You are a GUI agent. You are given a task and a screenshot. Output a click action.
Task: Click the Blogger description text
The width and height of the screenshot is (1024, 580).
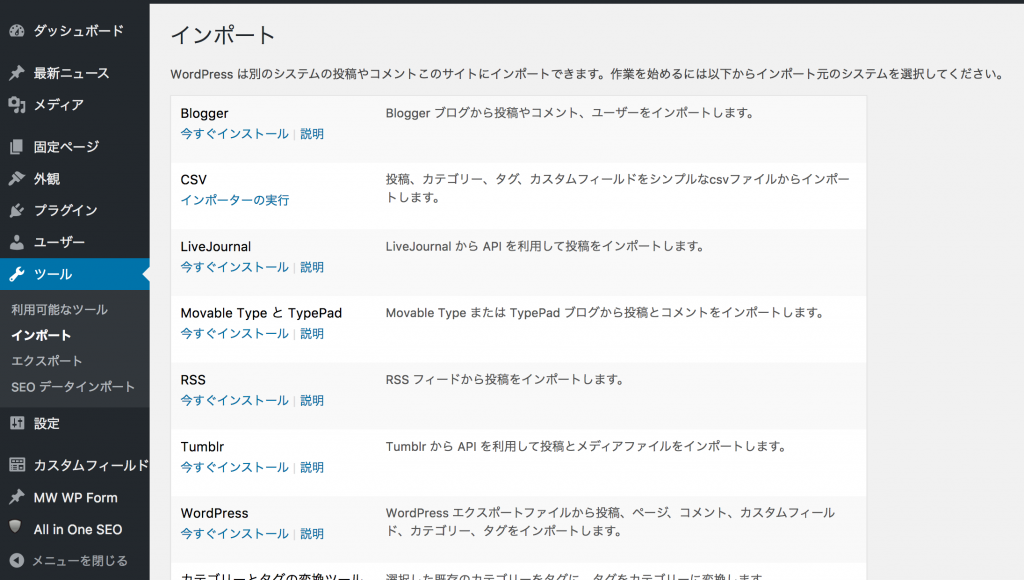point(570,113)
